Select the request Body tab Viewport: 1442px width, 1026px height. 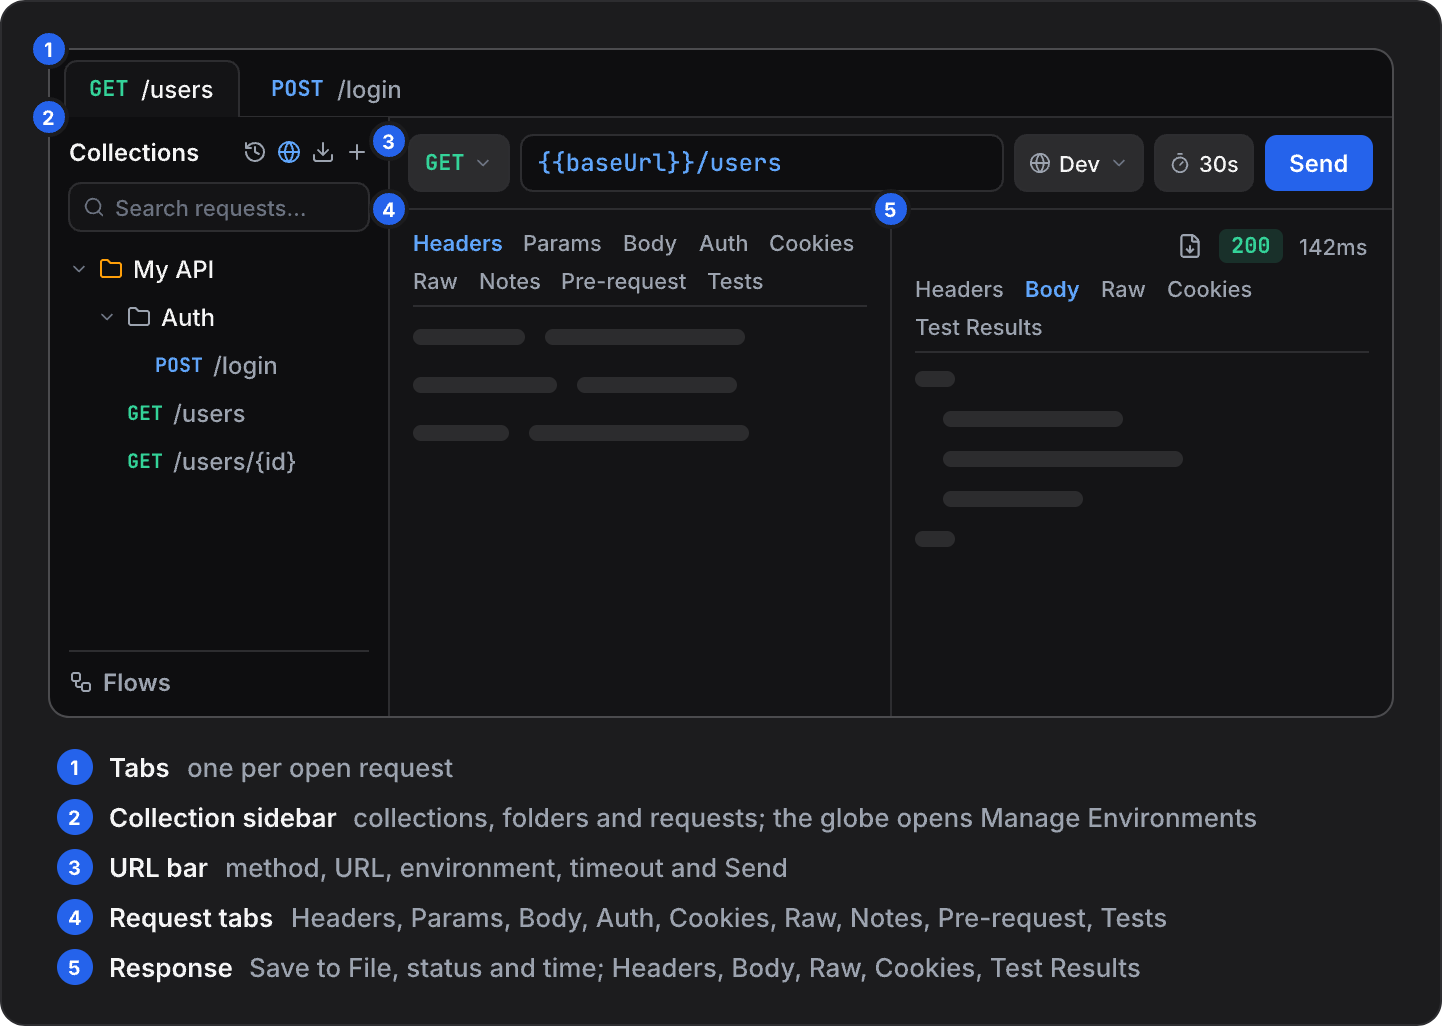[x=650, y=243]
